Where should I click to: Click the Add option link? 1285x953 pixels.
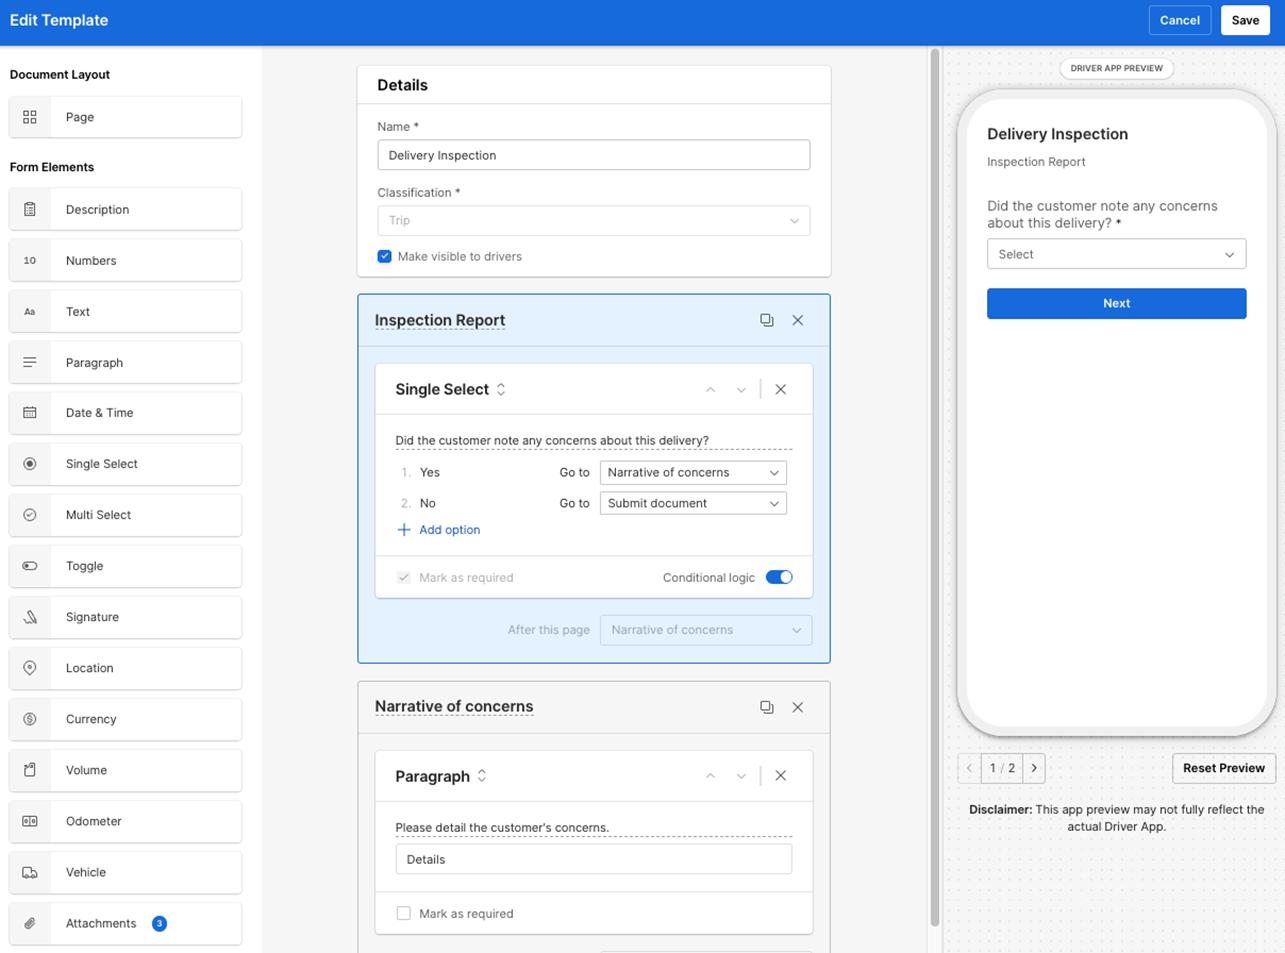(449, 530)
